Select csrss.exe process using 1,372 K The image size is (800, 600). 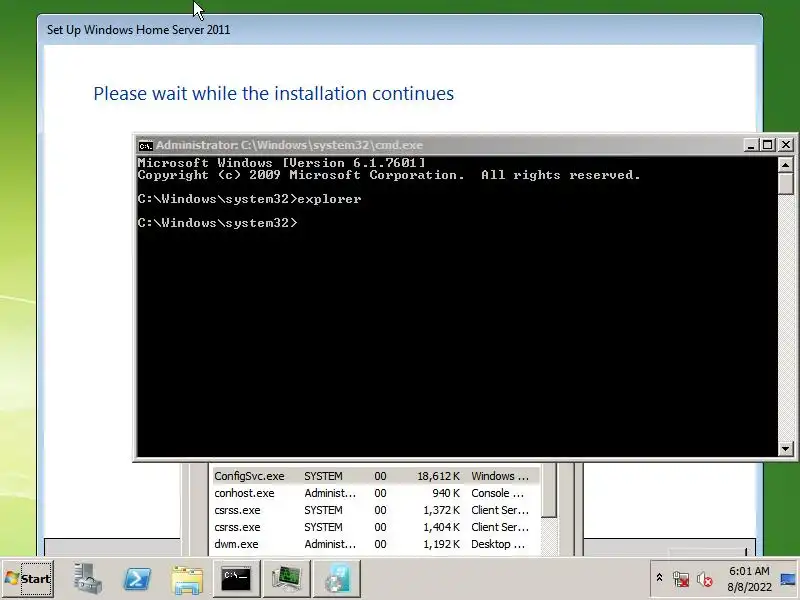click(x=376, y=510)
